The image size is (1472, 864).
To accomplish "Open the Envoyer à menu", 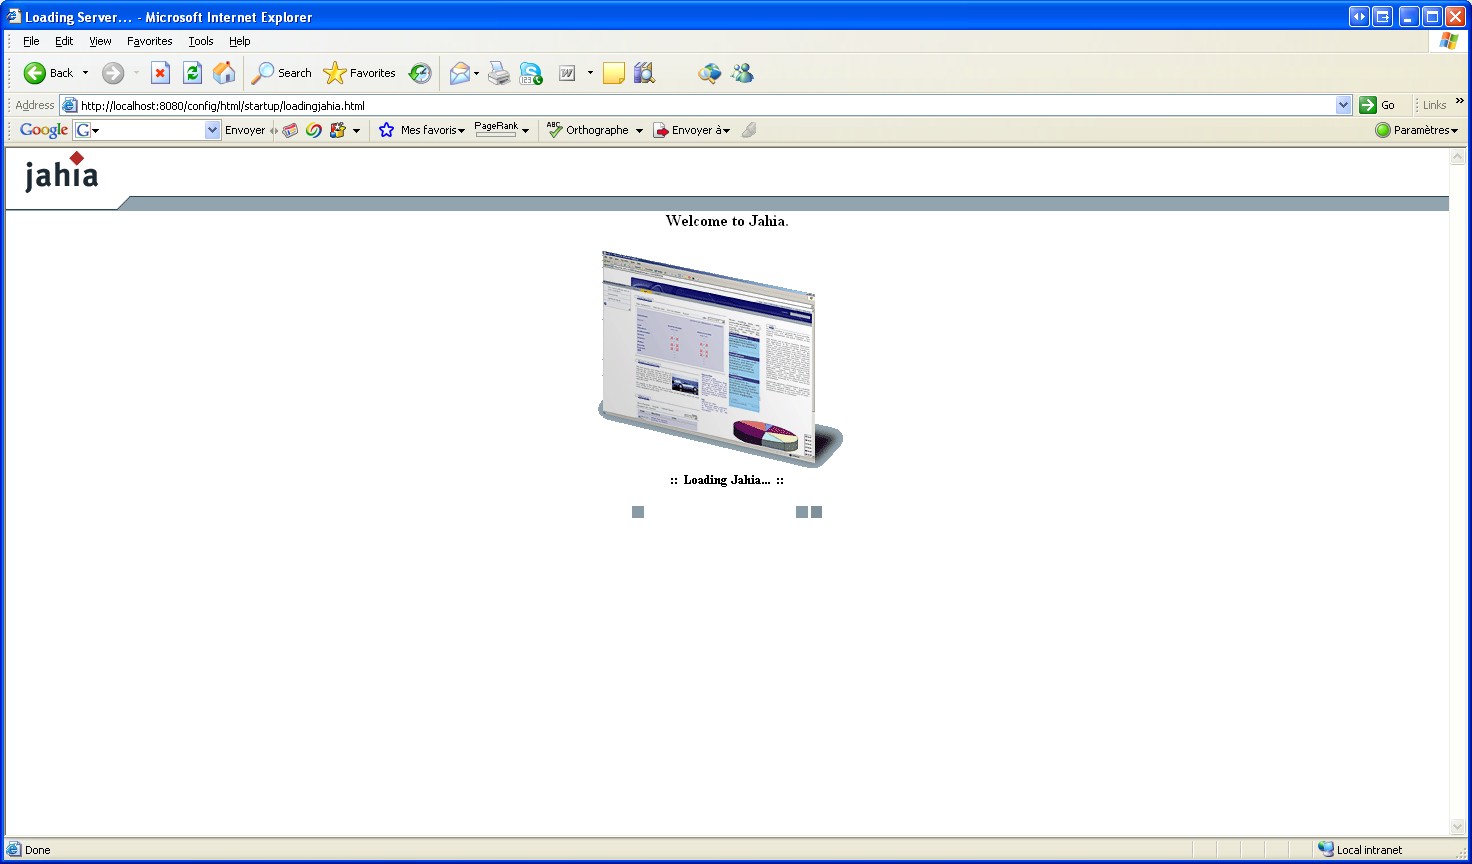I will [692, 130].
